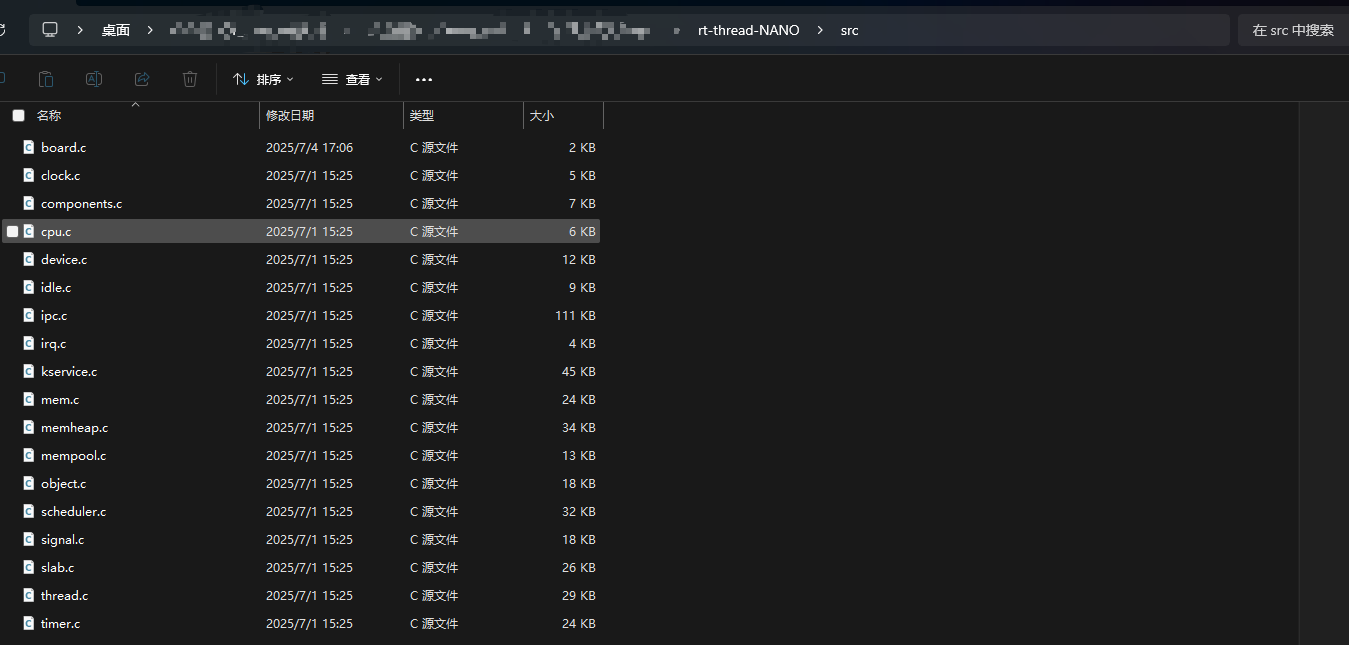Image resolution: width=1349 pixels, height=645 pixels.
Task: Expand the breadcrumb chevron after rt-thread-NANO
Action: pos(820,30)
